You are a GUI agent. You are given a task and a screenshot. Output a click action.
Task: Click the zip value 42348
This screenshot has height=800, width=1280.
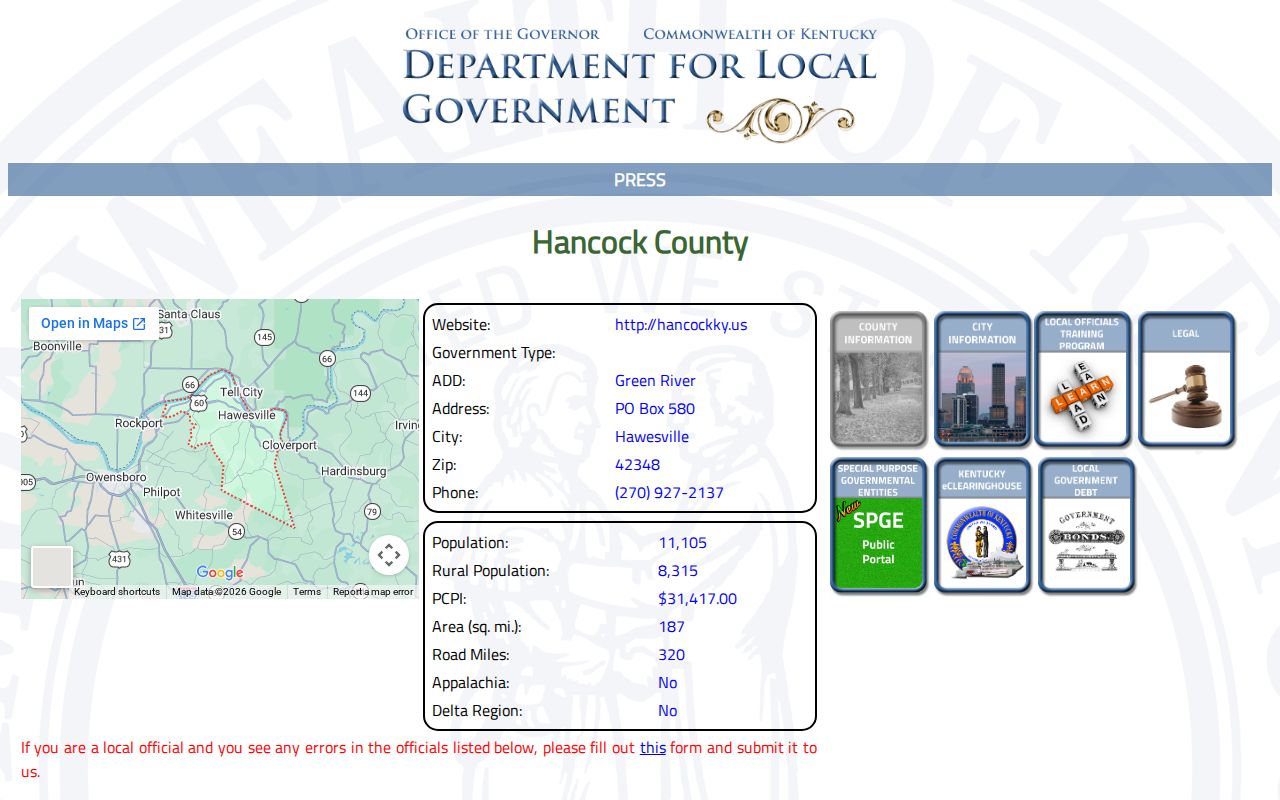click(x=637, y=465)
